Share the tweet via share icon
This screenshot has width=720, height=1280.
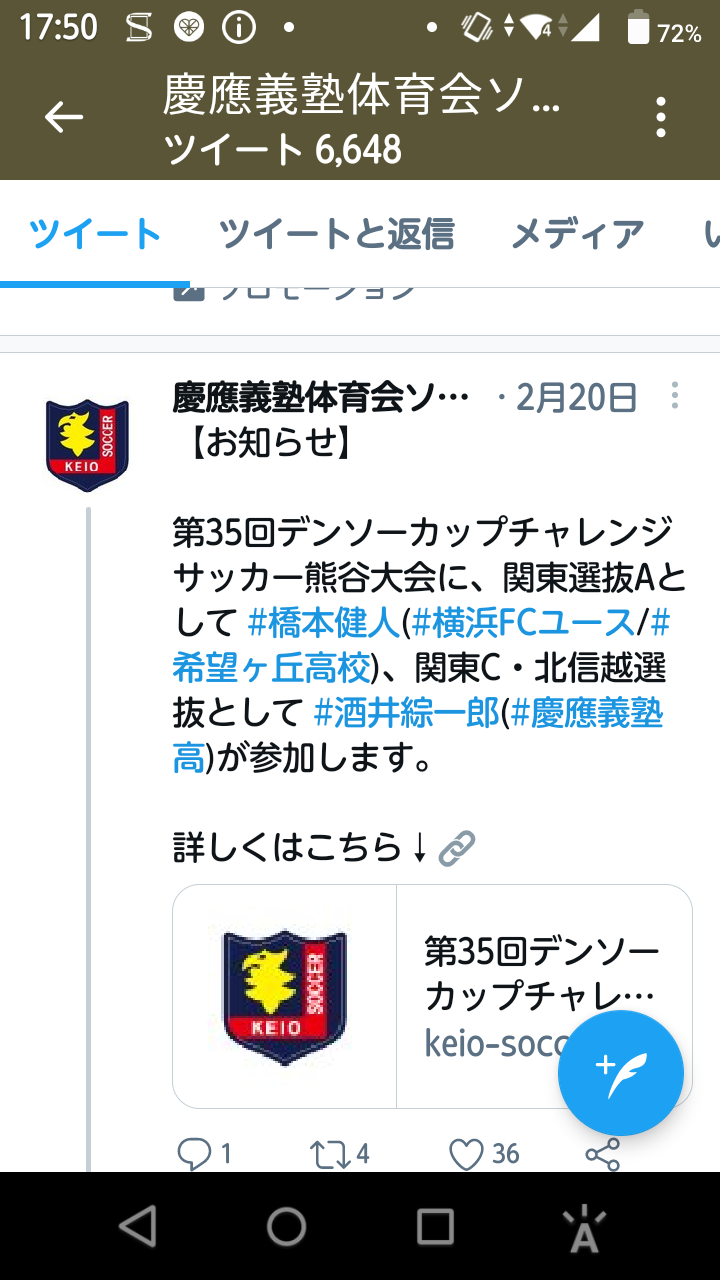pyautogui.click(x=602, y=1154)
